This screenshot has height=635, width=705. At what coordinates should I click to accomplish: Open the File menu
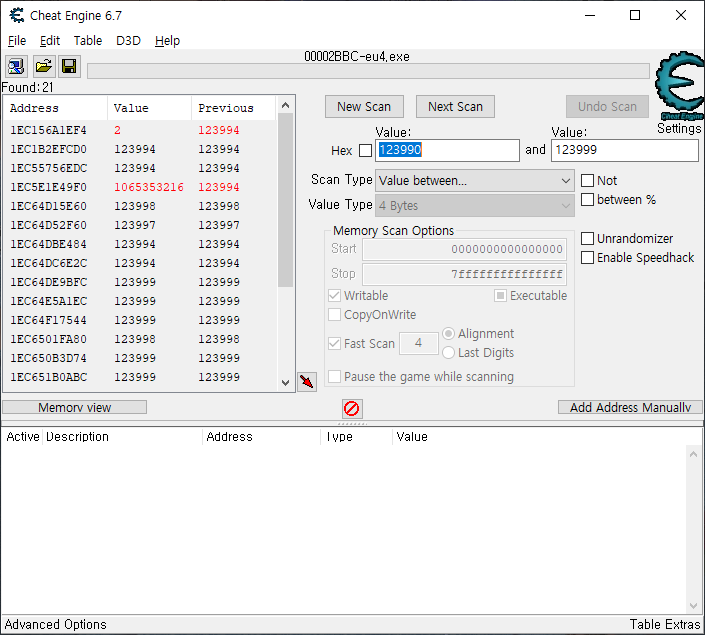click(x=17, y=40)
